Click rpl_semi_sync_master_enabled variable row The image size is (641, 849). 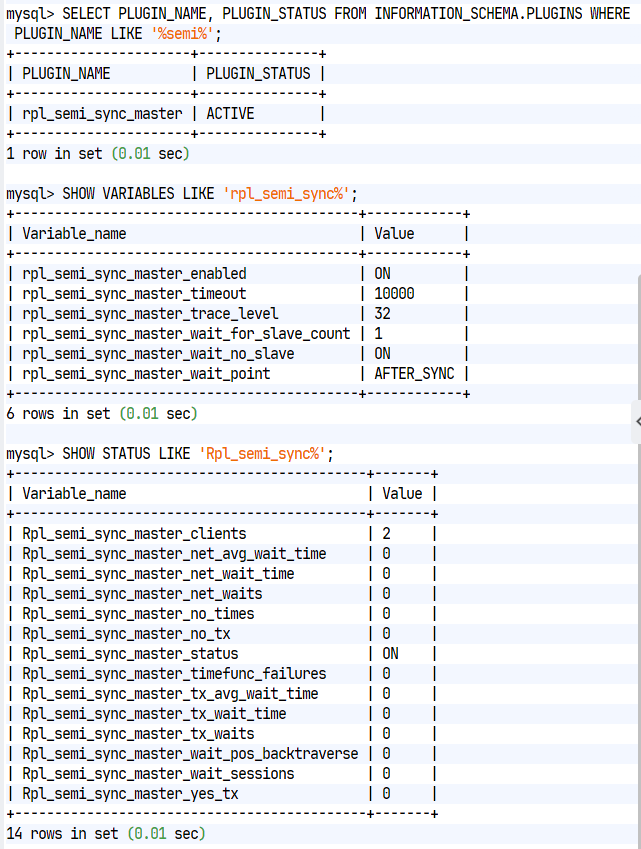[237, 273]
